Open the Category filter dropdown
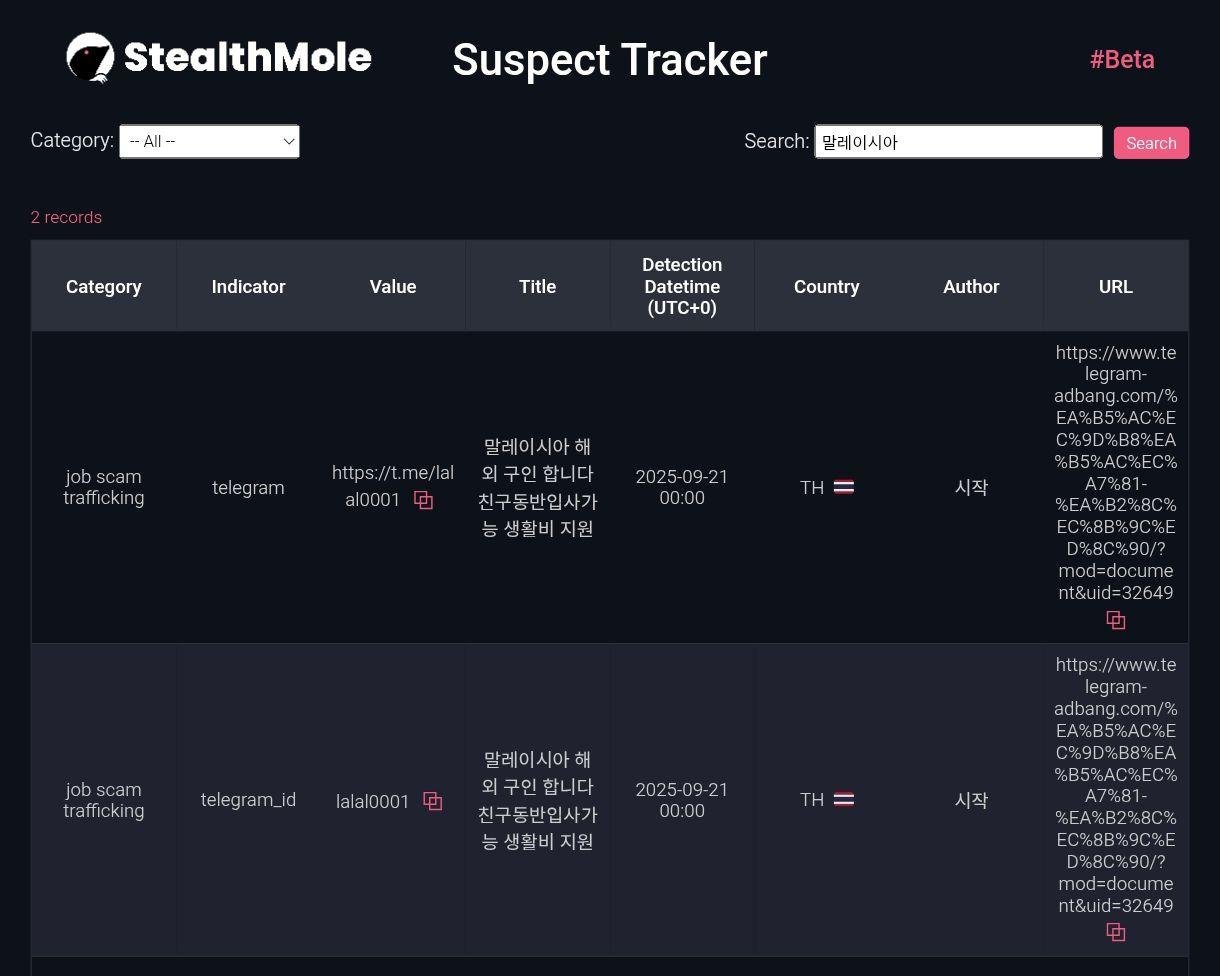This screenshot has height=976, width=1220. 209,142
